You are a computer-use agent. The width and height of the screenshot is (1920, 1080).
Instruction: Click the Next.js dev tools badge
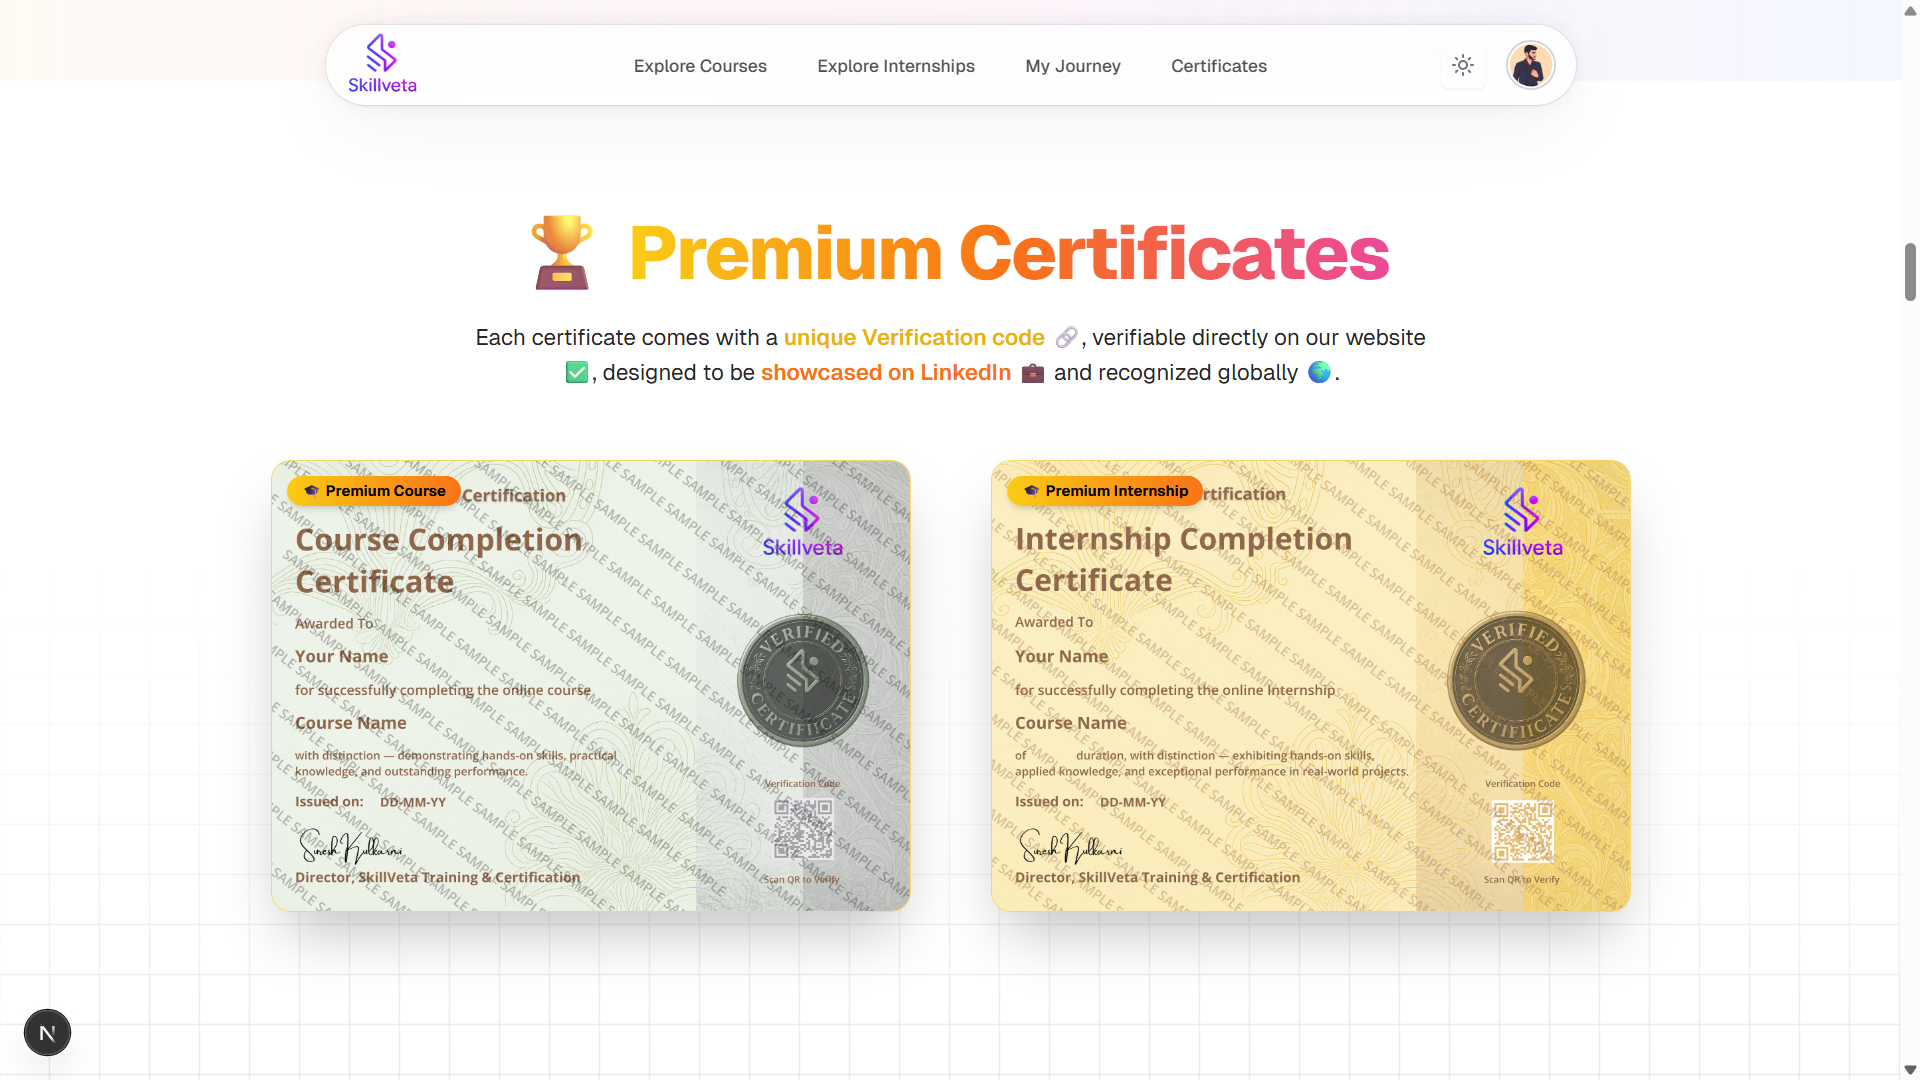[x=47, y=1033]
